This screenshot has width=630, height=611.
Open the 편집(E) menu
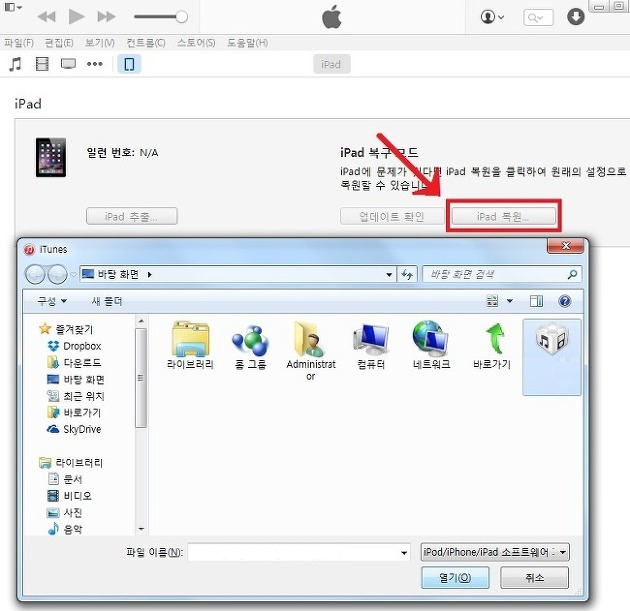[x=59, y=43]
